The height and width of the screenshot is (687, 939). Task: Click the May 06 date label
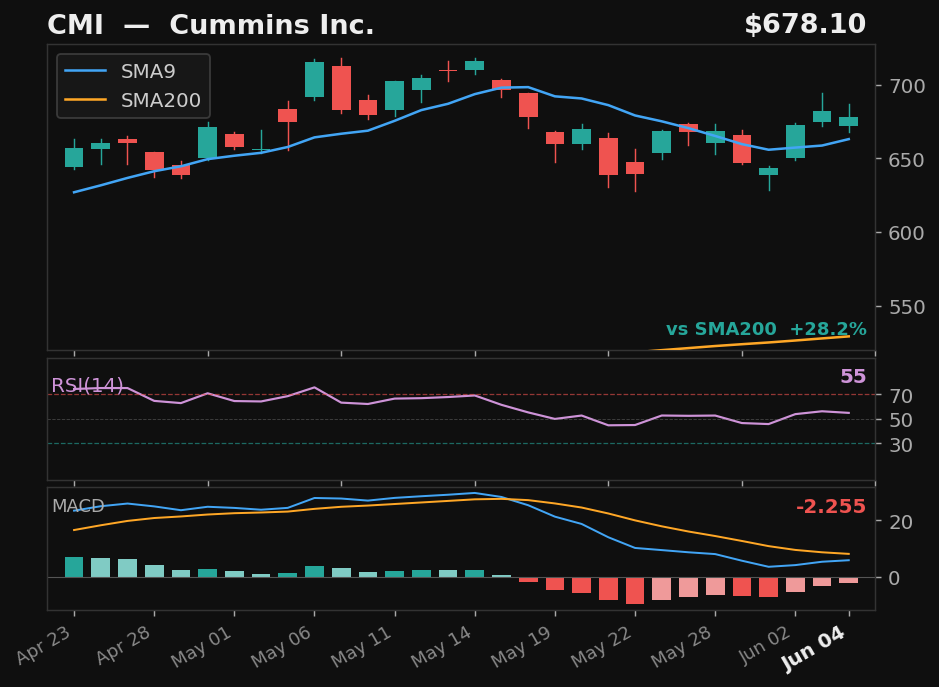(x=283, y=647)
